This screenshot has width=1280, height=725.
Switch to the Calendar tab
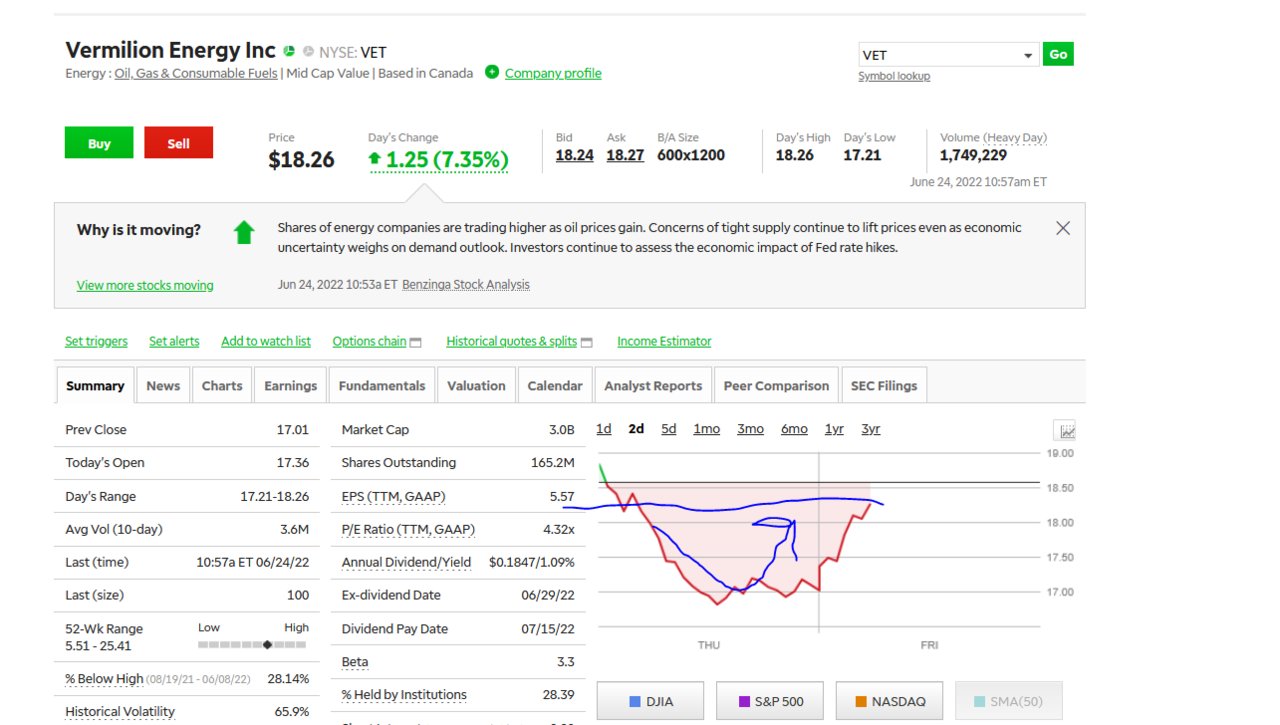555,385
